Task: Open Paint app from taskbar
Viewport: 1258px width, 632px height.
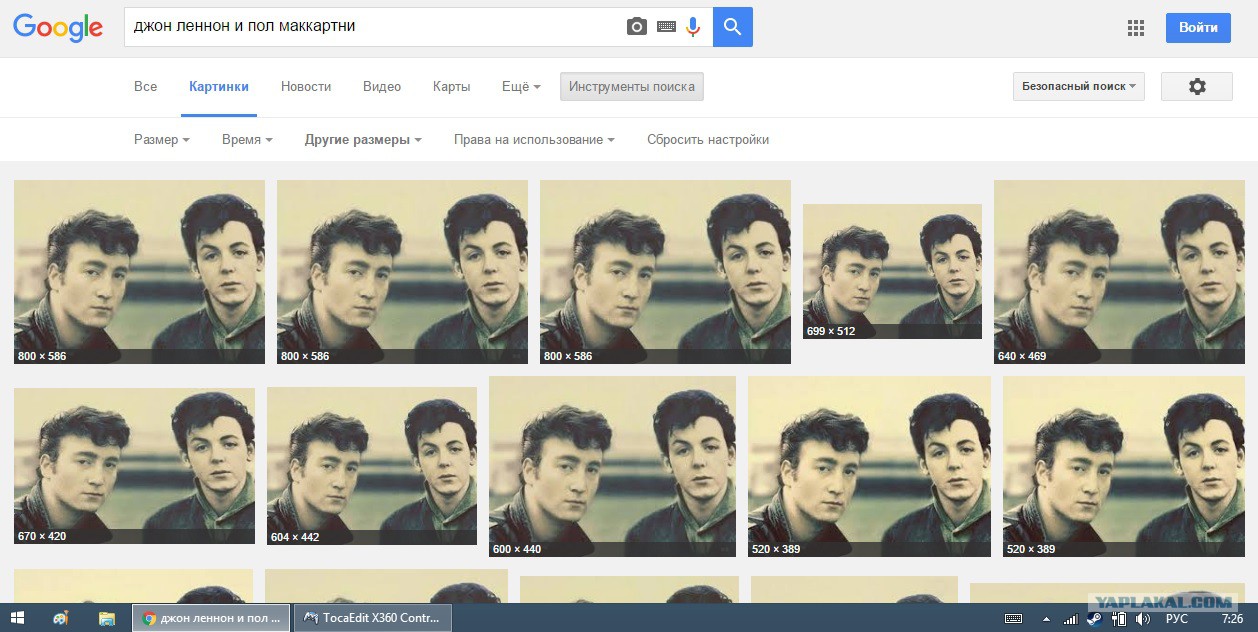Action: coord(60,618)
